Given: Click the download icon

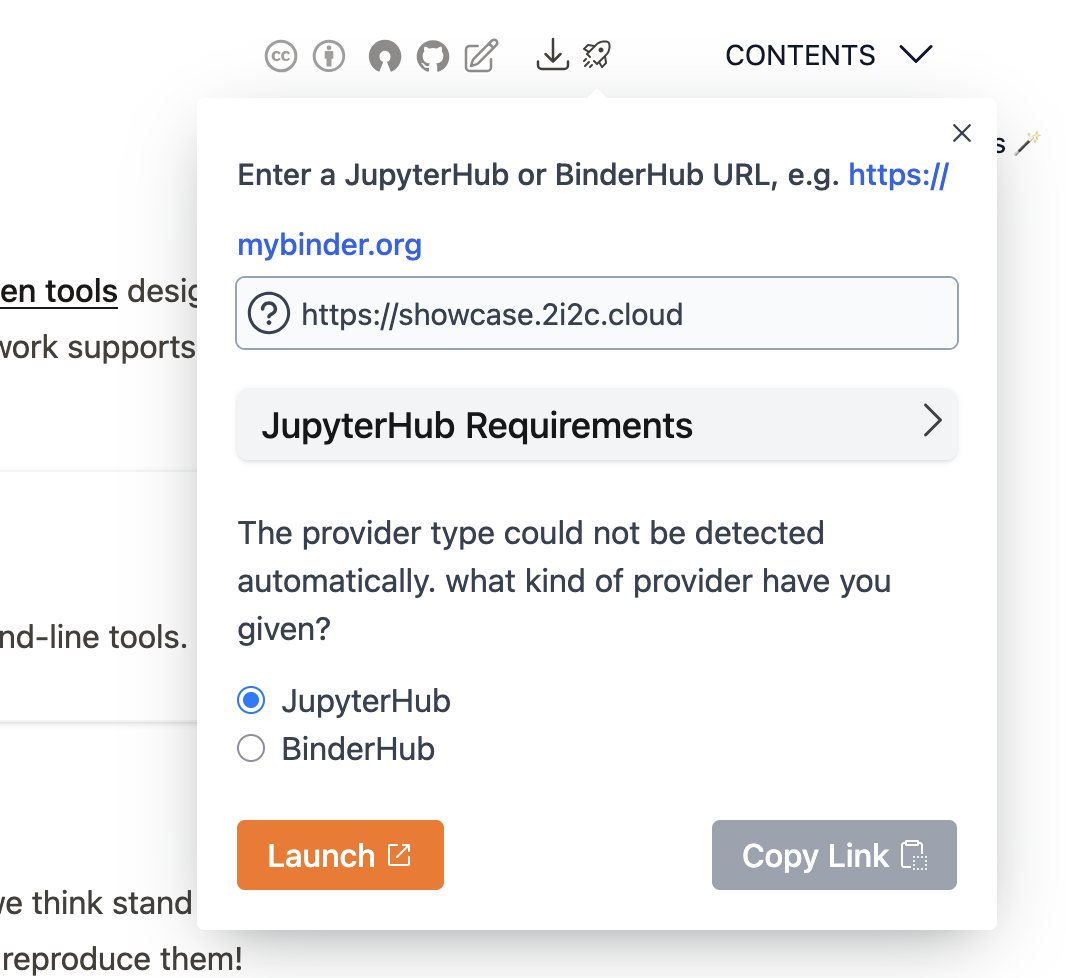Looking at the screenshot, I should (x=552, y=55).
